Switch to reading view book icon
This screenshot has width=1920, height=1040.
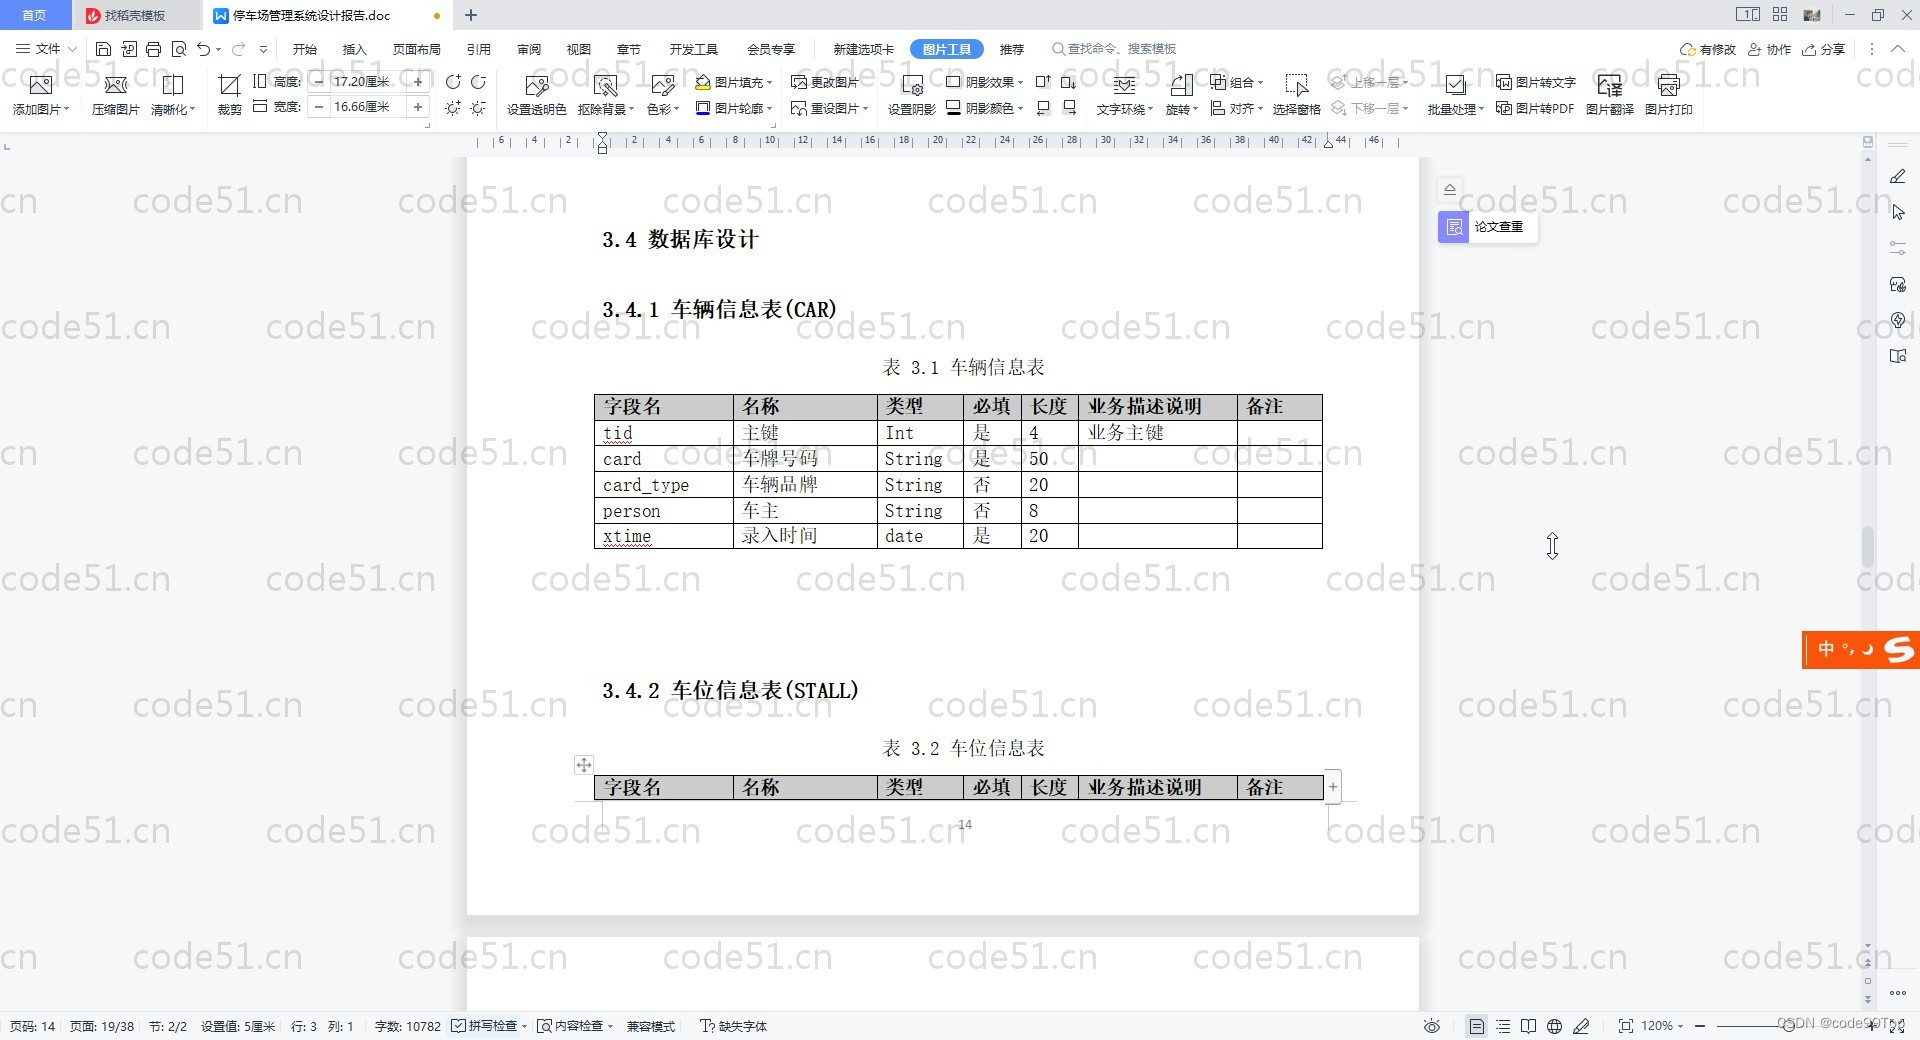(x=1529, y=1026)
